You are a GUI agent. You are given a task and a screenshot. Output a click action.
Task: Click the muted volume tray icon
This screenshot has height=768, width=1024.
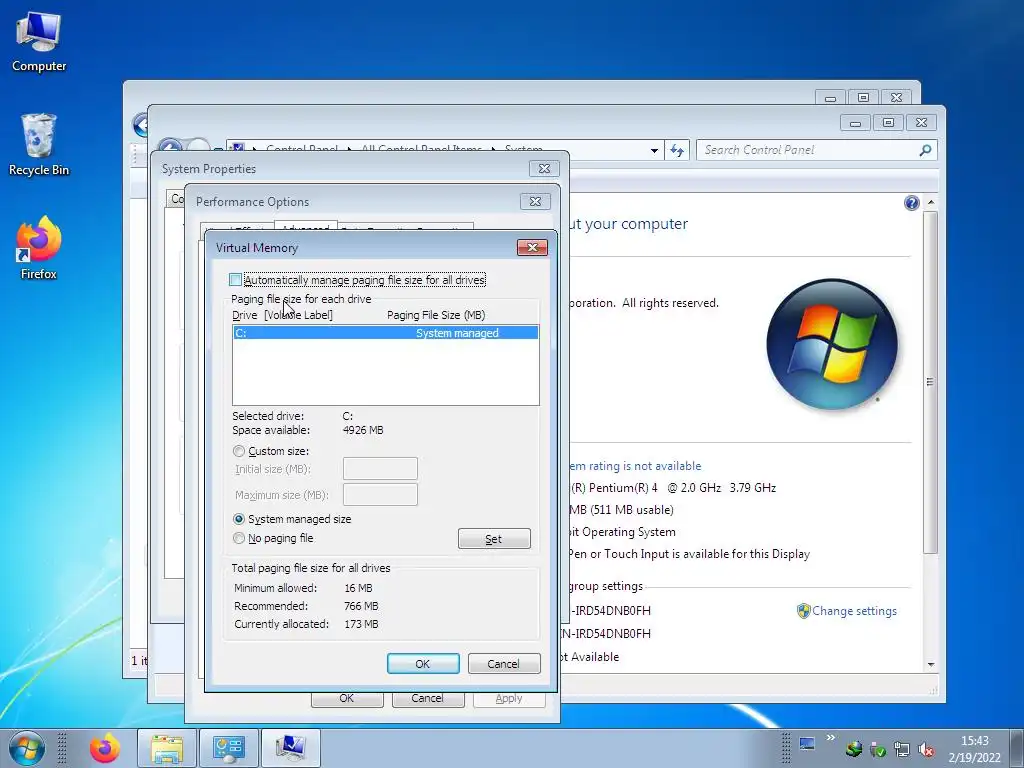925,749
